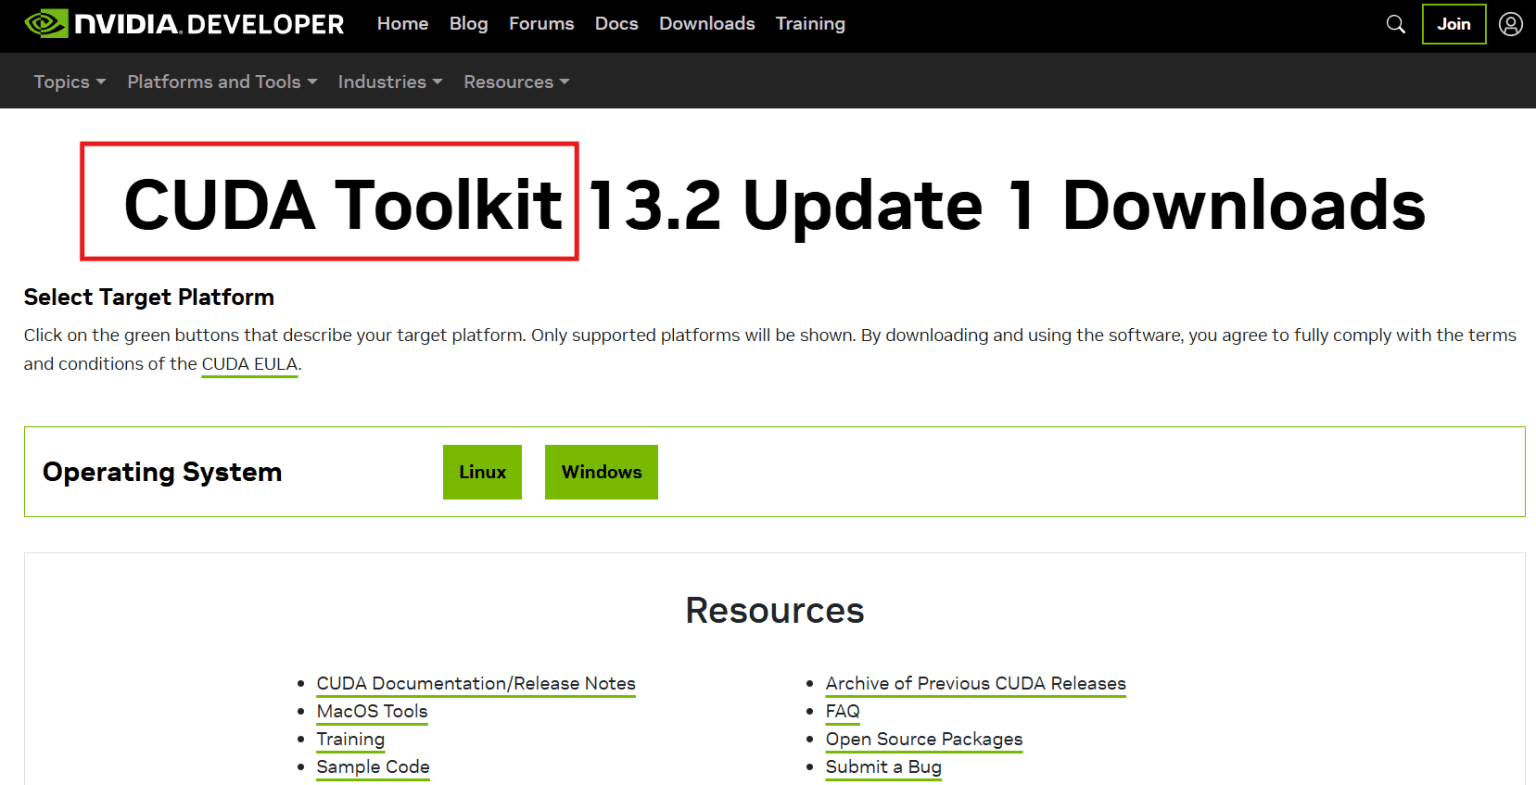Click the Join button
Image resolution: width=1536 pixels, height=785 pixels.
pos(1454,24)
